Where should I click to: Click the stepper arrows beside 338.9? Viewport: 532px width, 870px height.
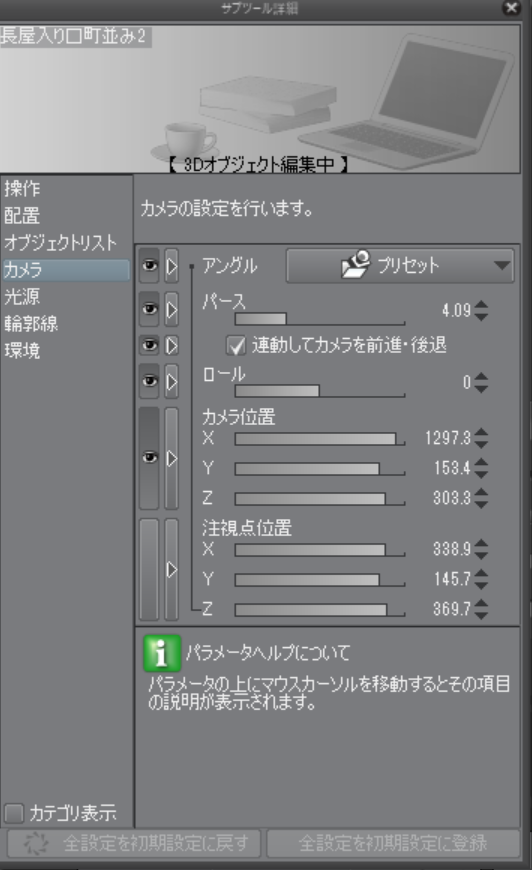tap(482, 549)
